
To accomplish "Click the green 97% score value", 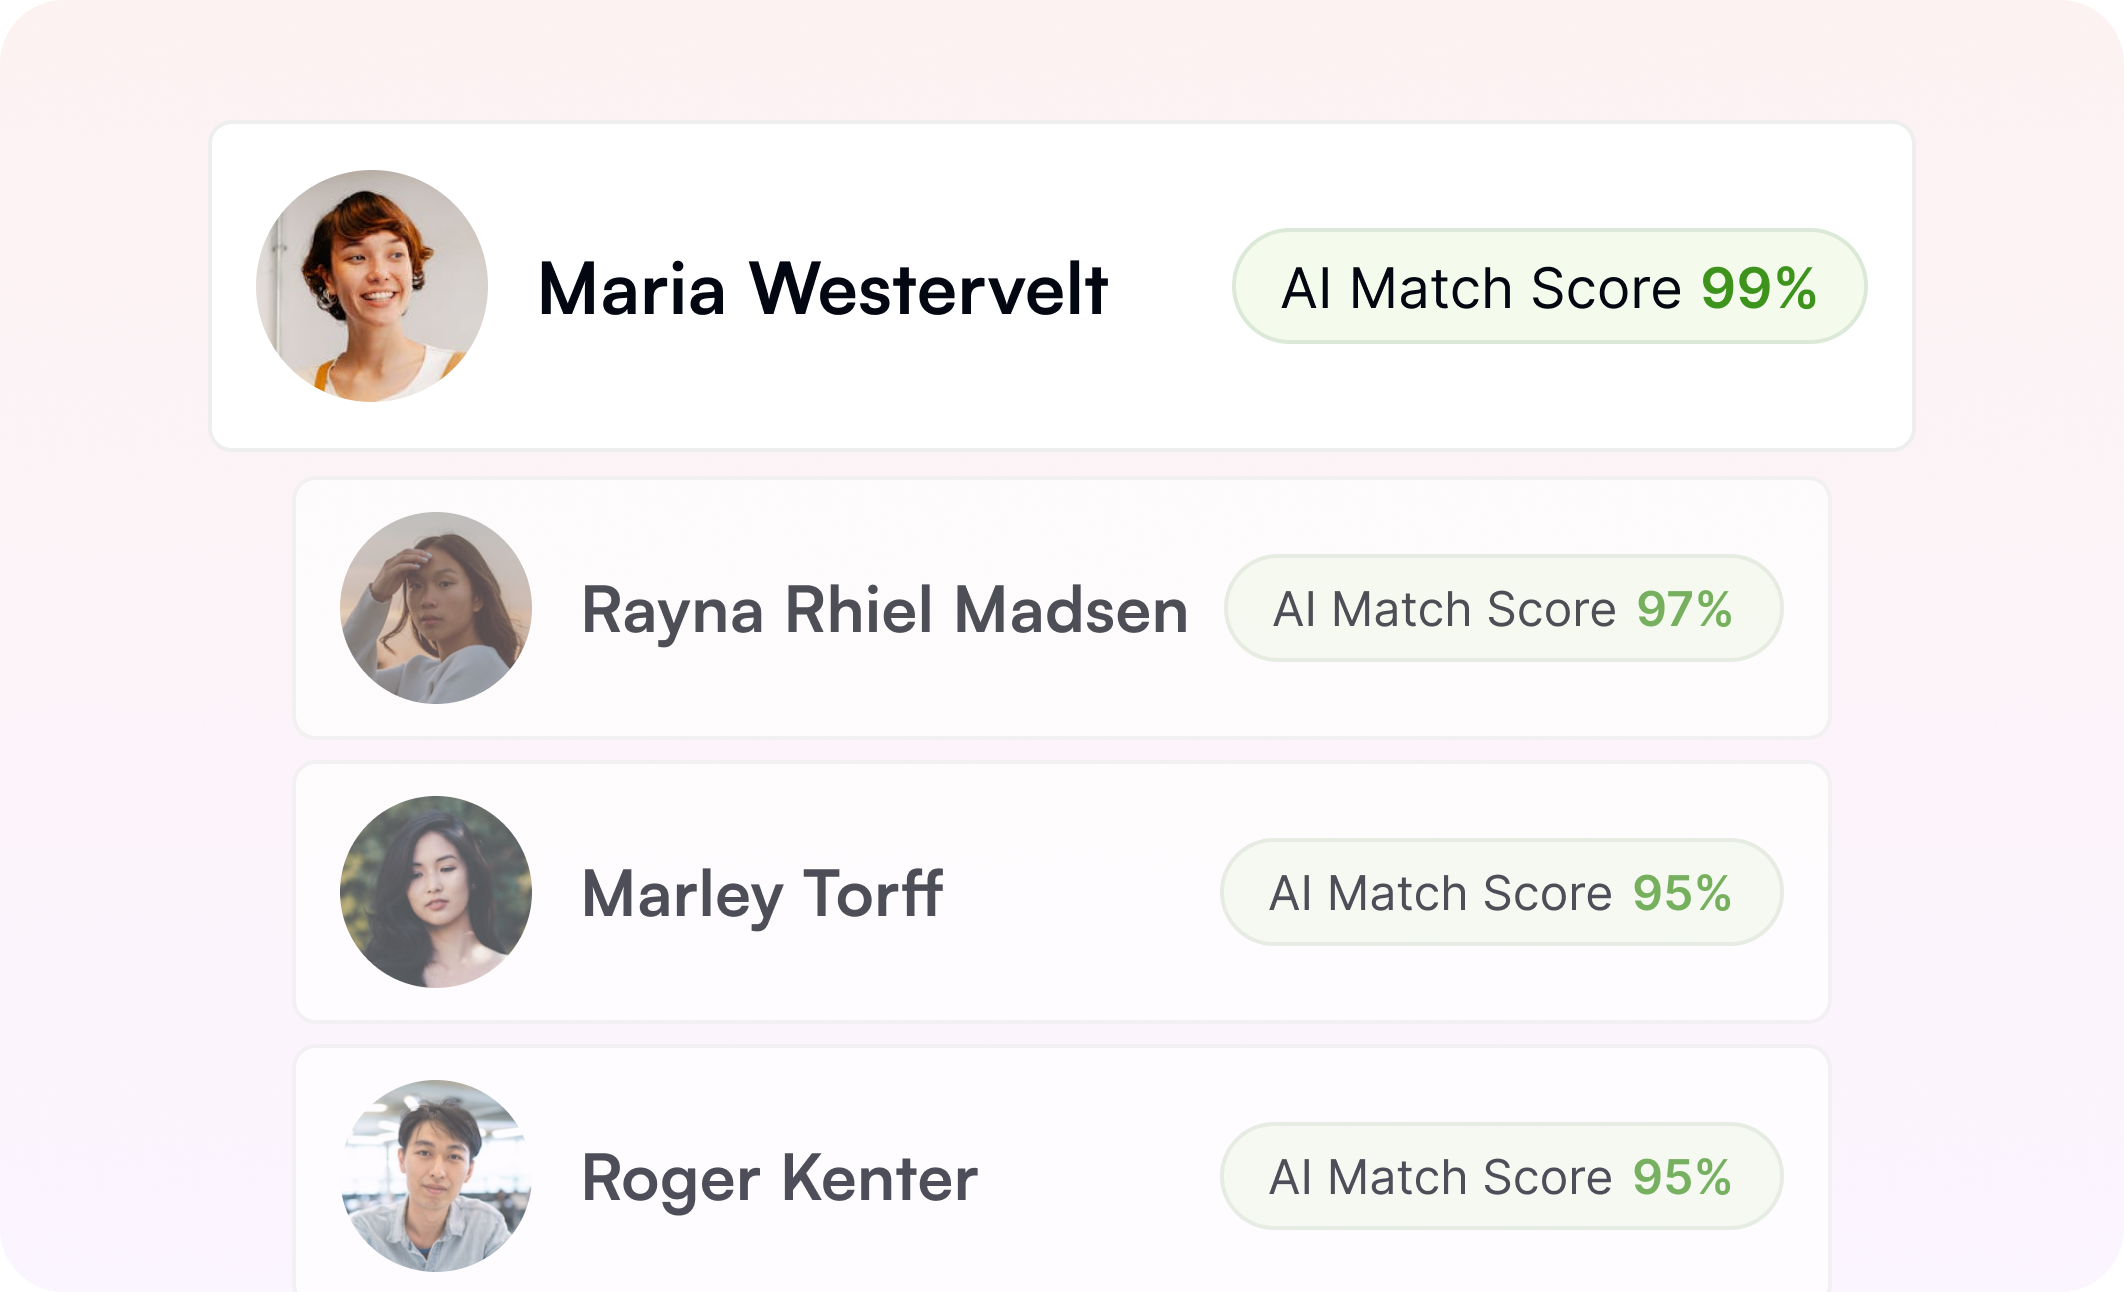I will tap(1684, 610).
